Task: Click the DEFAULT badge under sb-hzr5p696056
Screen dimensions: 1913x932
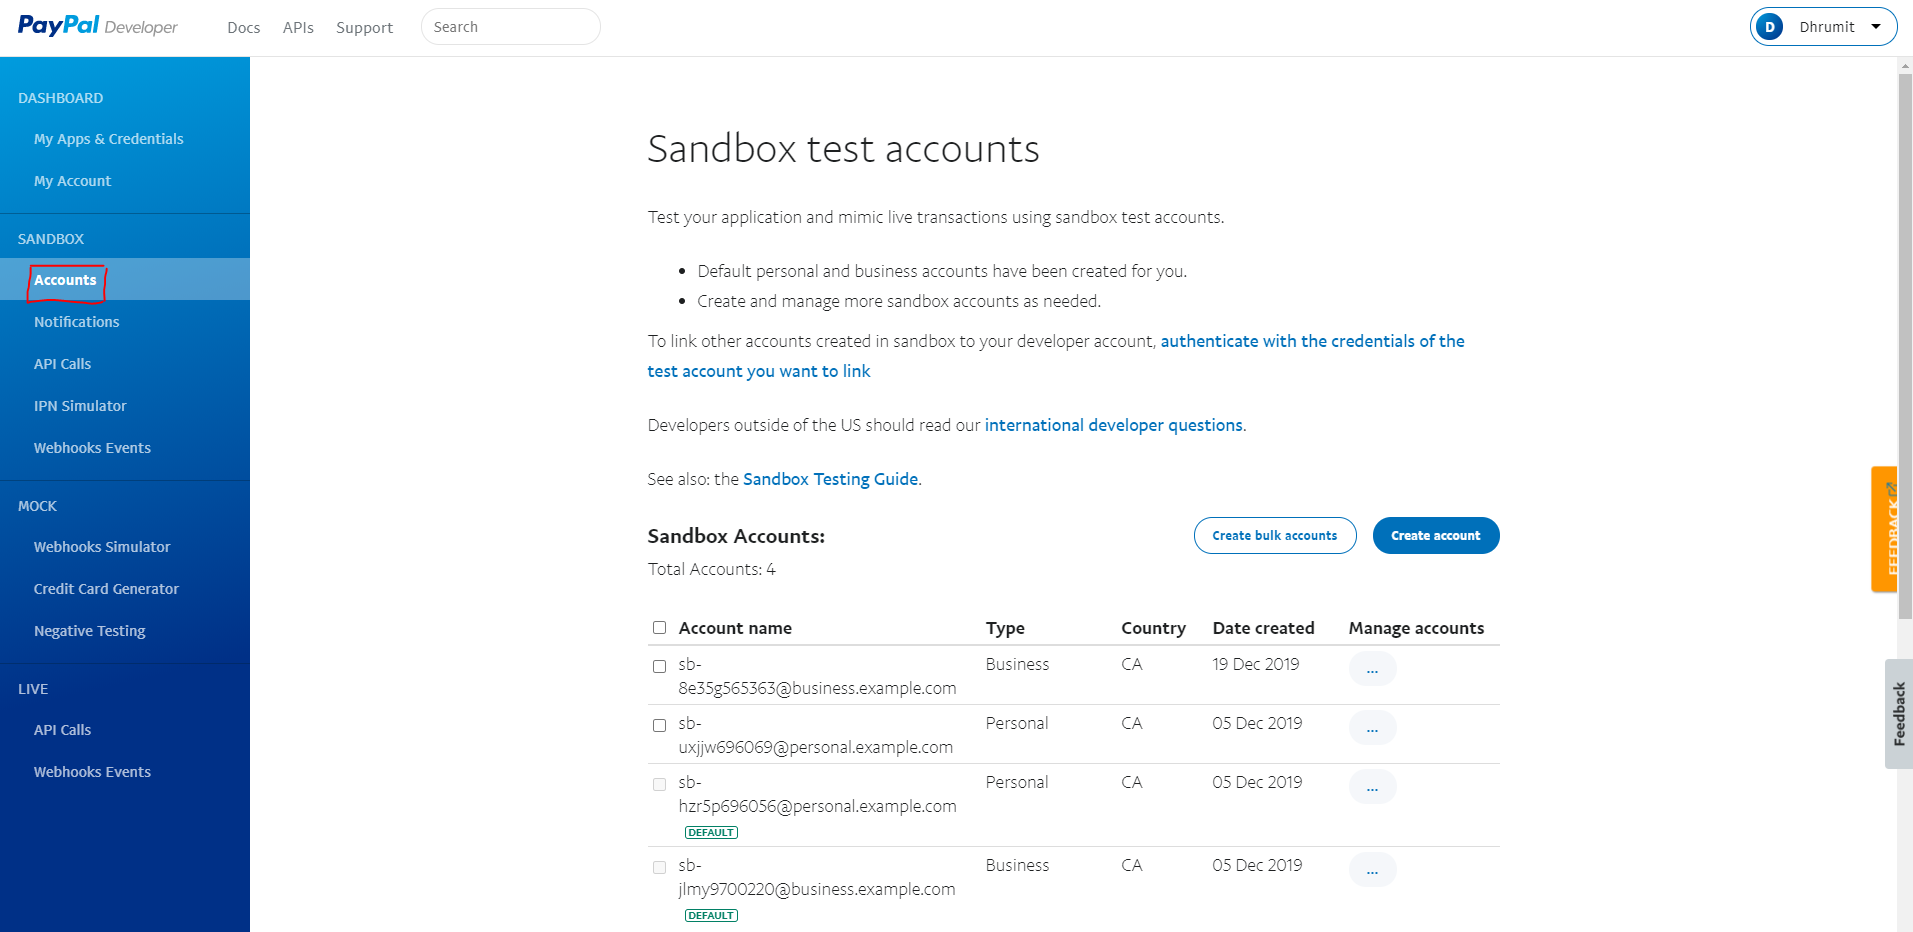Action: click(711, 832)
